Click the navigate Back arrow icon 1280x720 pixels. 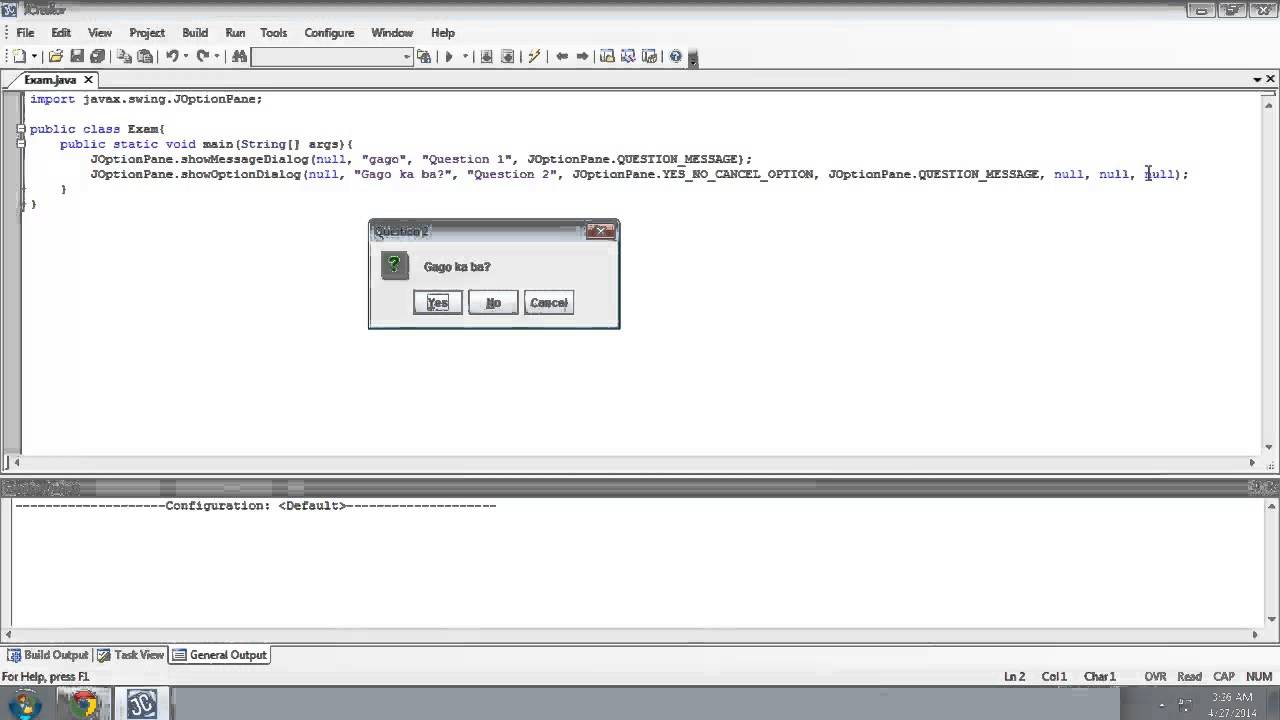pyautogui.click(x=562, y=57)
